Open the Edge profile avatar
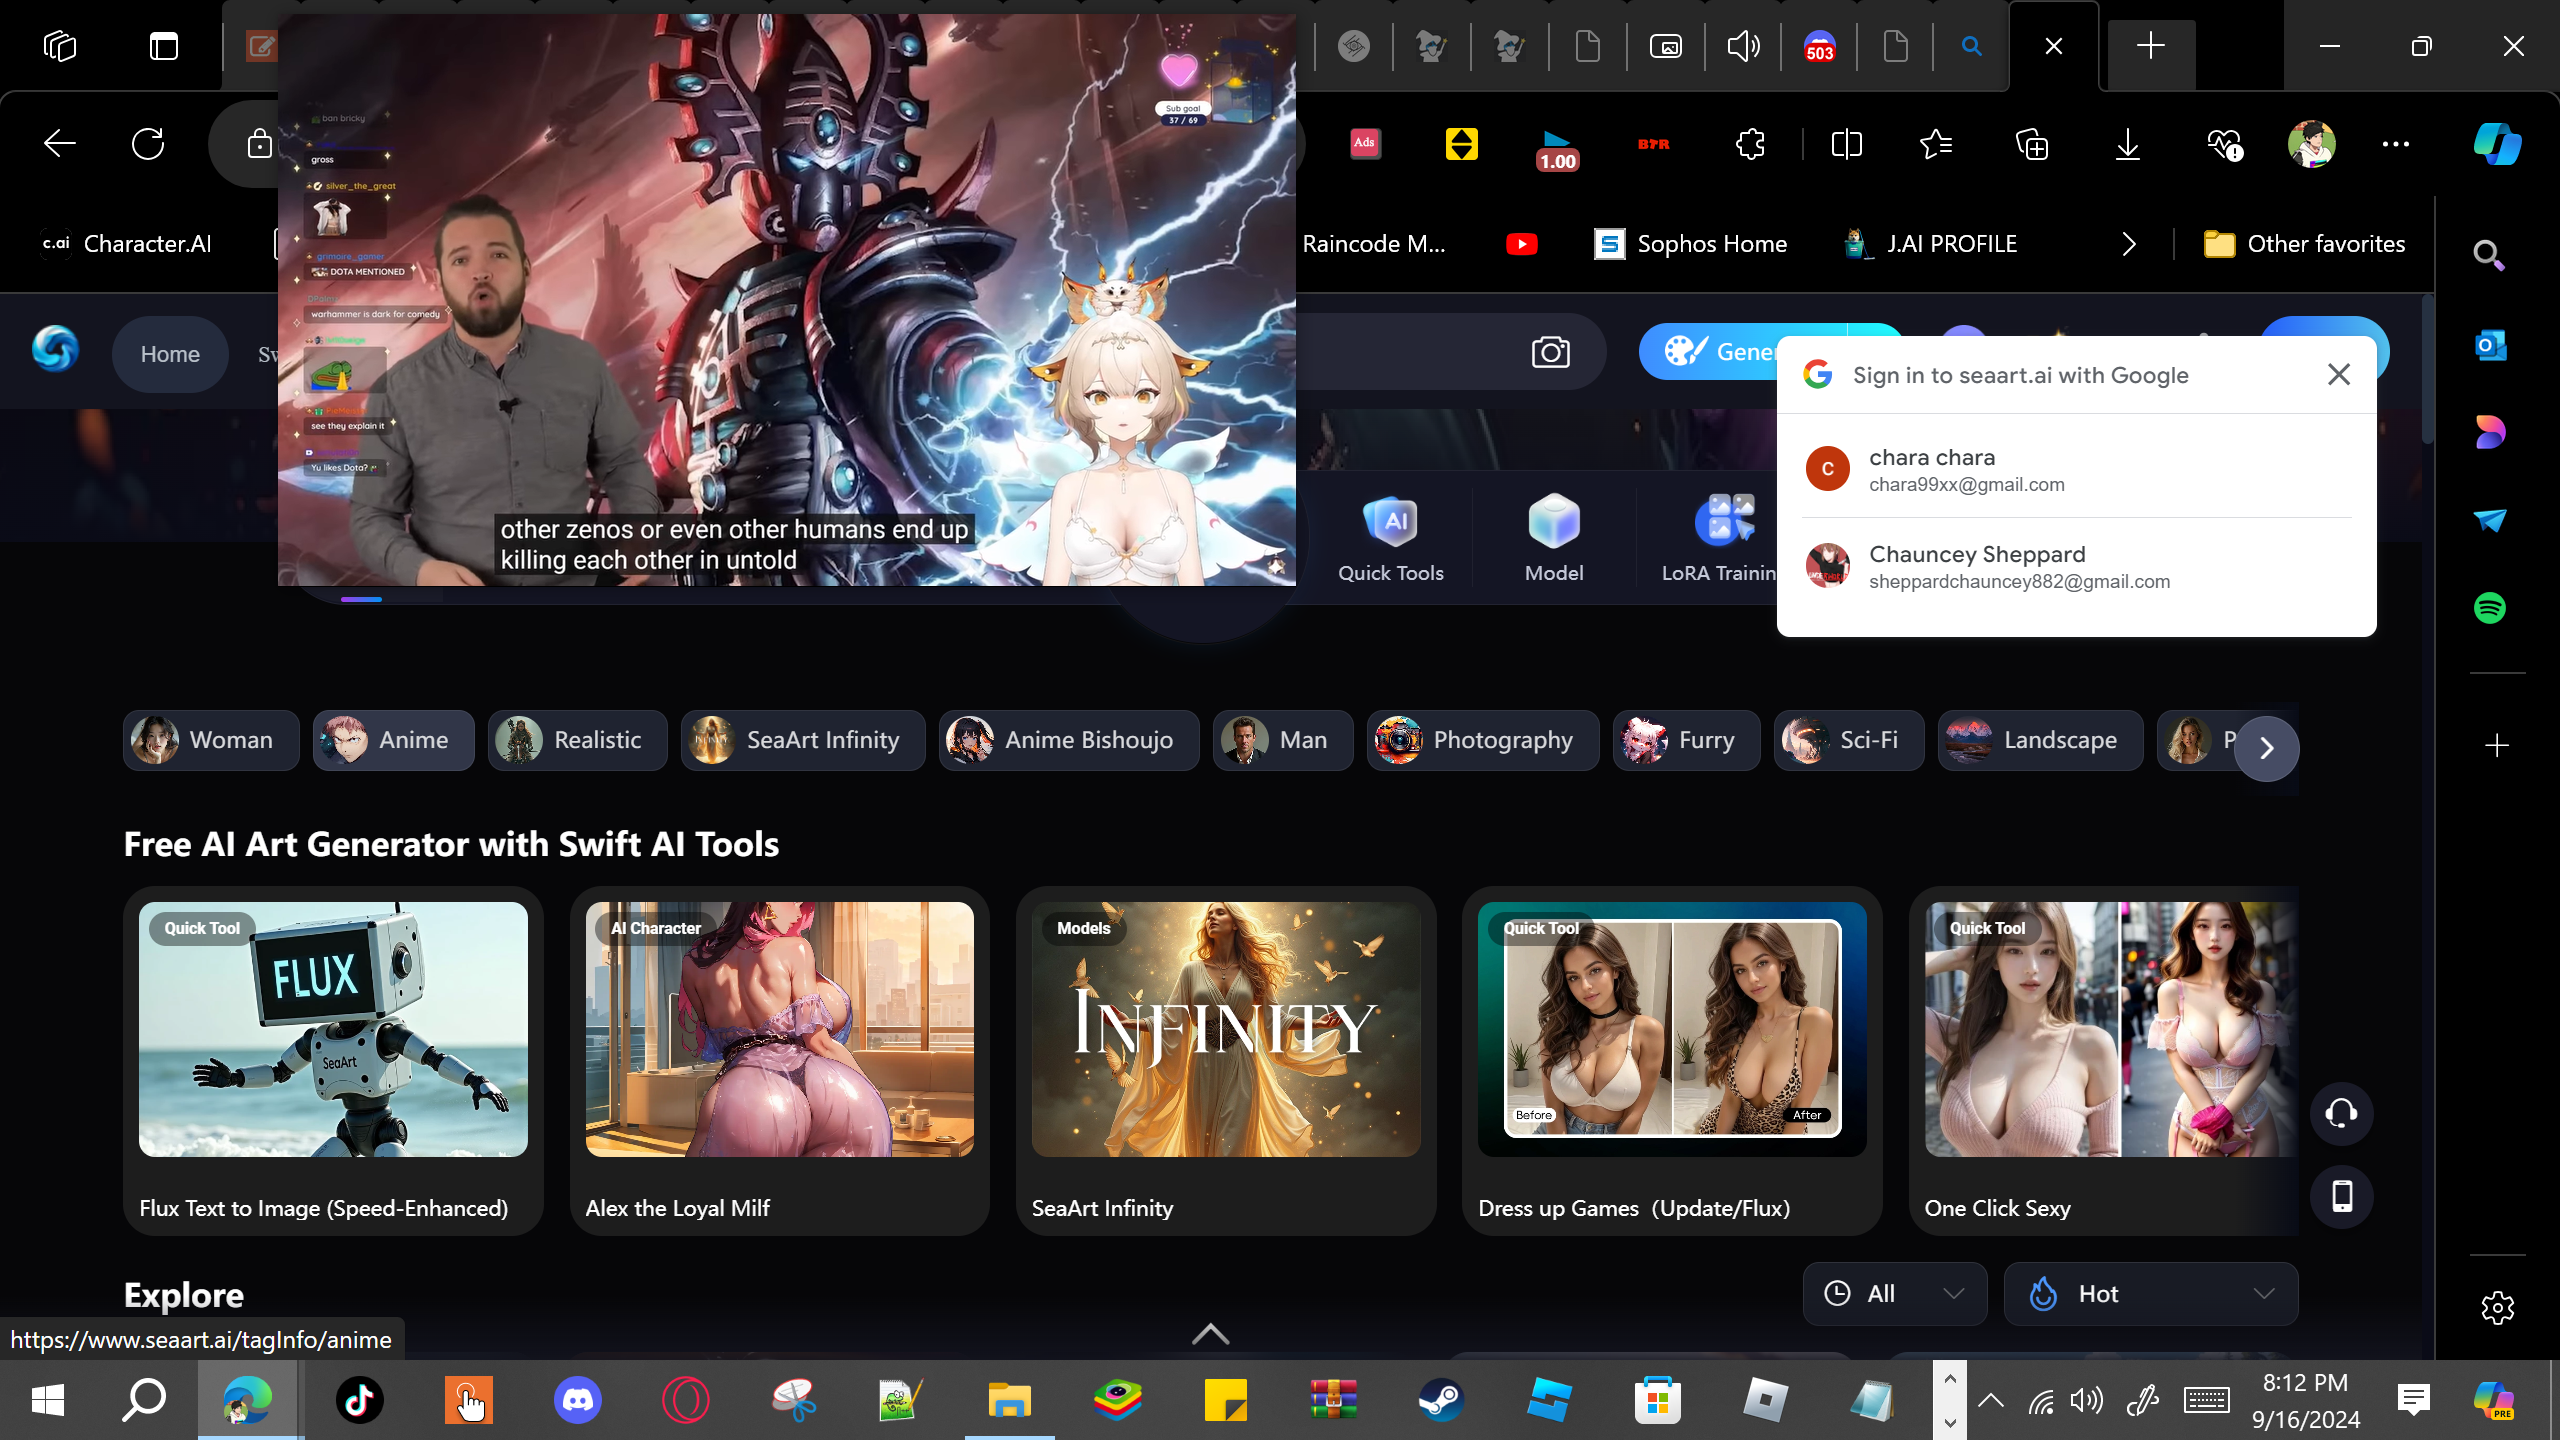 [x=2311, y=144]
